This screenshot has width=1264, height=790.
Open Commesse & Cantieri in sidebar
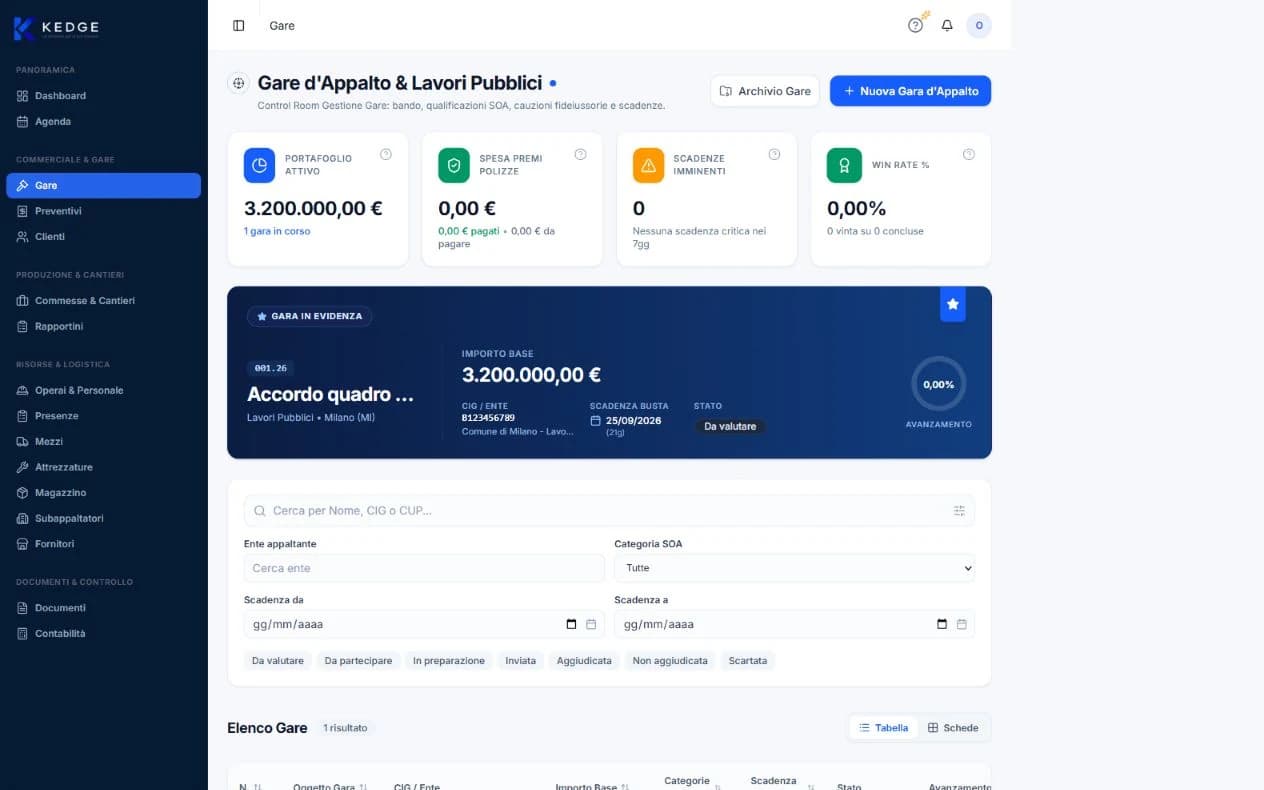pos(103,301)
